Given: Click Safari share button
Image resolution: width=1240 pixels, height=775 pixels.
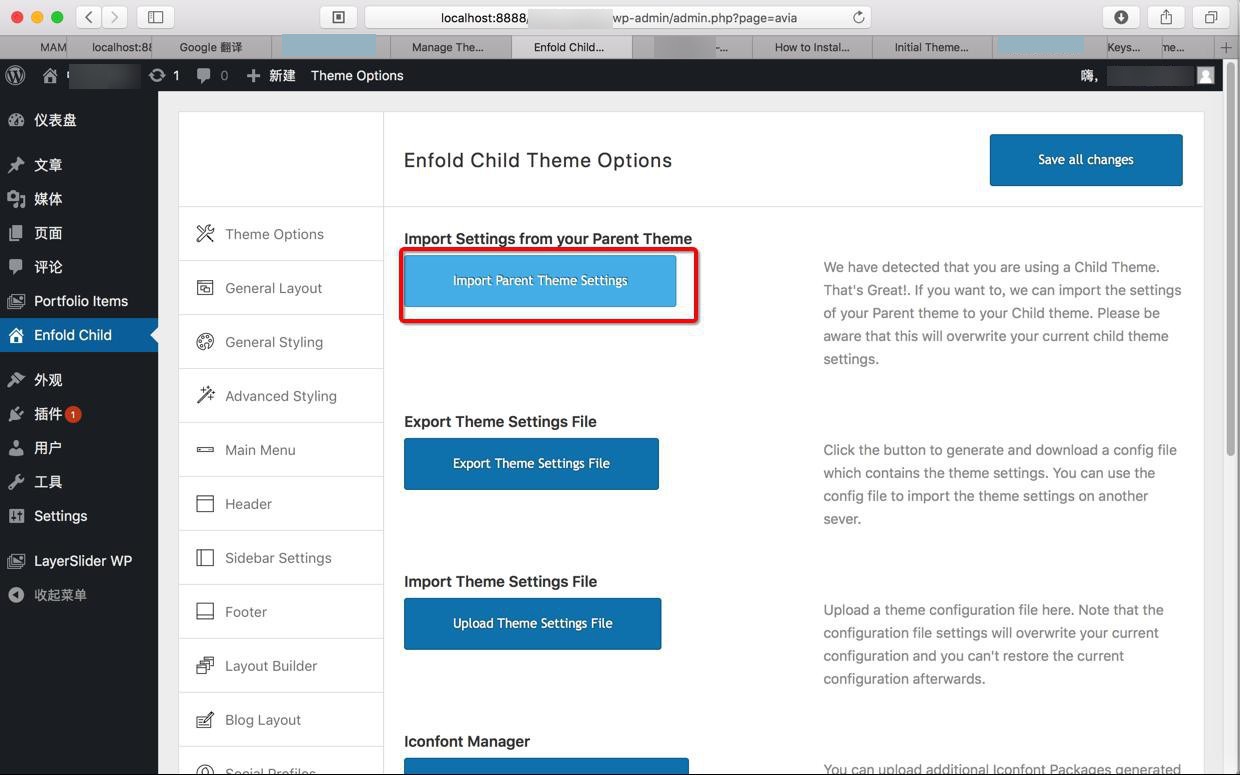Looking at the screenshot, I should [1166, 17].
